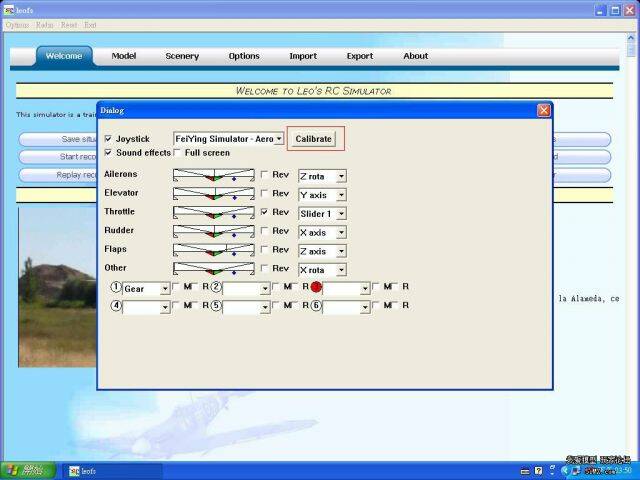Expand hidden tray icons with the chevron
Image resolution: width=640 pixels, height=480 pixels.
[564, 471]
